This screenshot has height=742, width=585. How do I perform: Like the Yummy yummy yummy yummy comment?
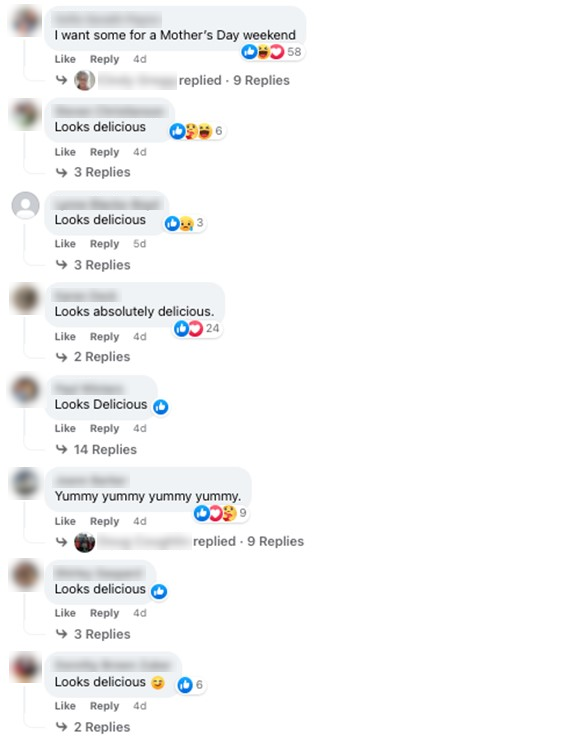pos(65,521)
